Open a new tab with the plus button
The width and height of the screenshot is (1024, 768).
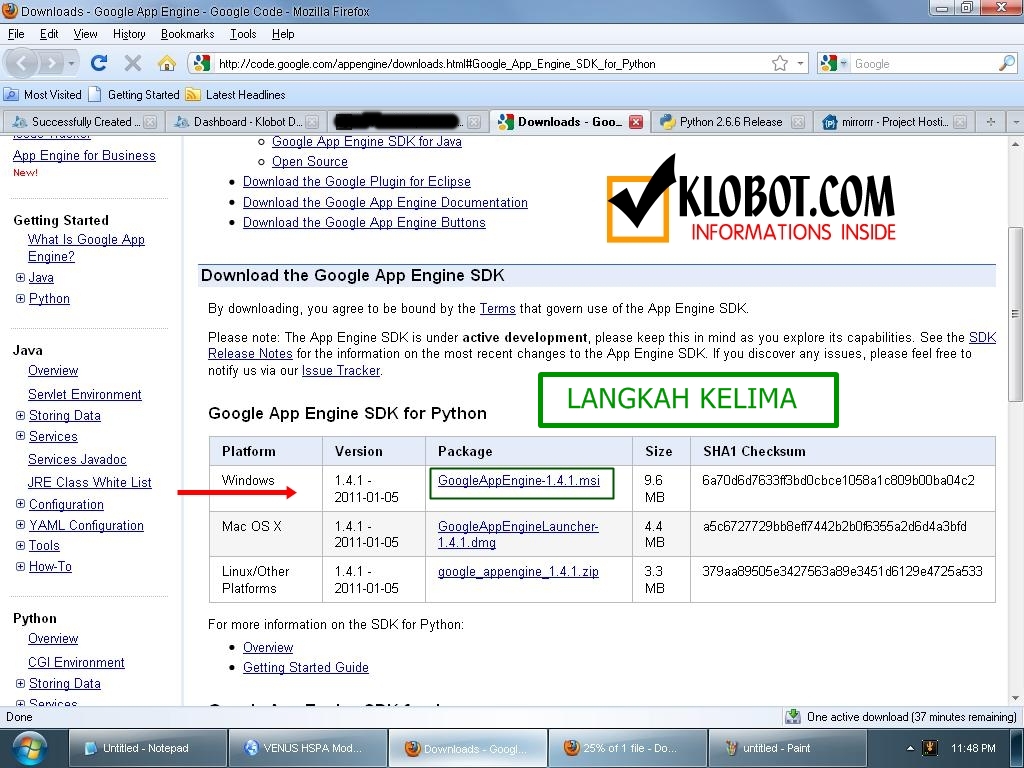point(991,122)
